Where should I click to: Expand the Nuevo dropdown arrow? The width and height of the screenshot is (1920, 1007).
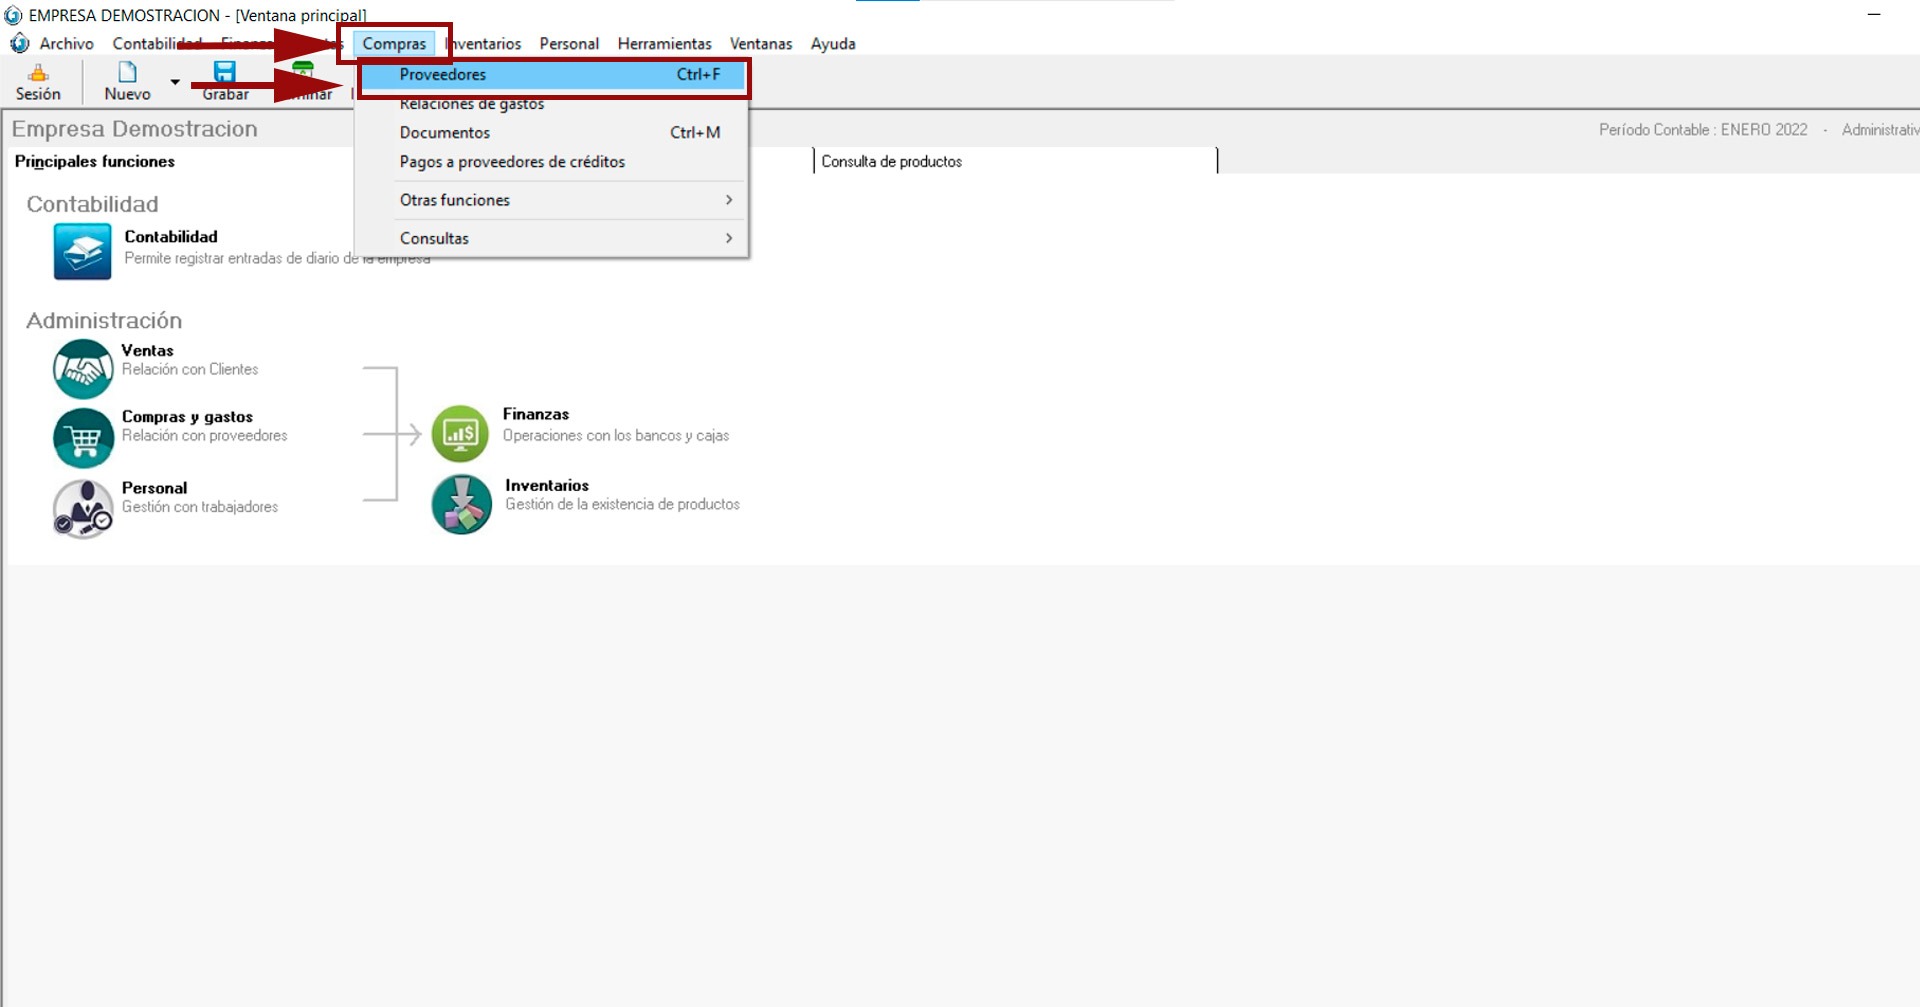[175, 82]
